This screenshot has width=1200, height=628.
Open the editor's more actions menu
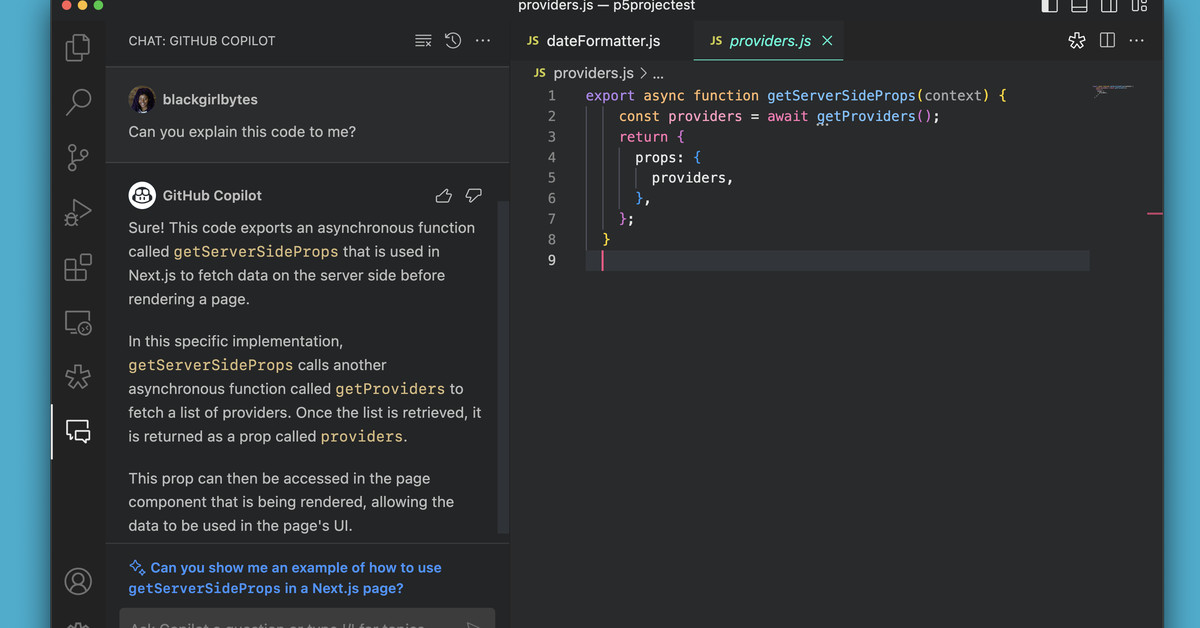[1136, 40]
